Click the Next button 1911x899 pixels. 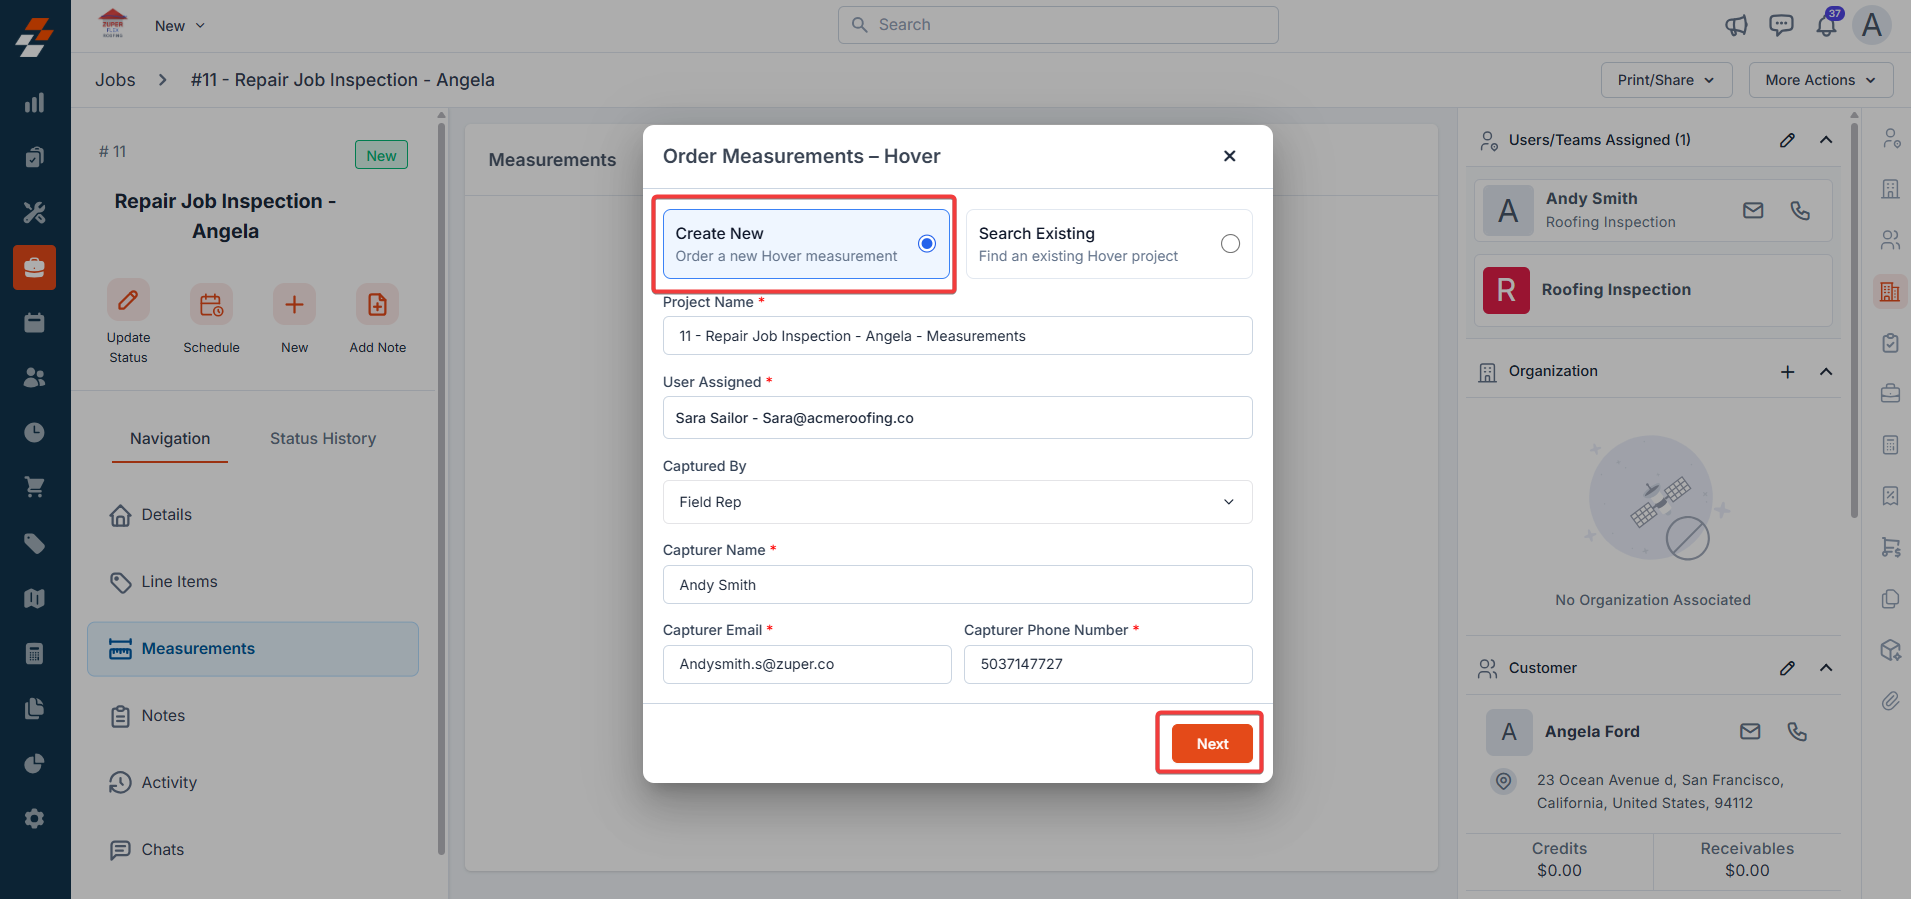click(1212, 743)
